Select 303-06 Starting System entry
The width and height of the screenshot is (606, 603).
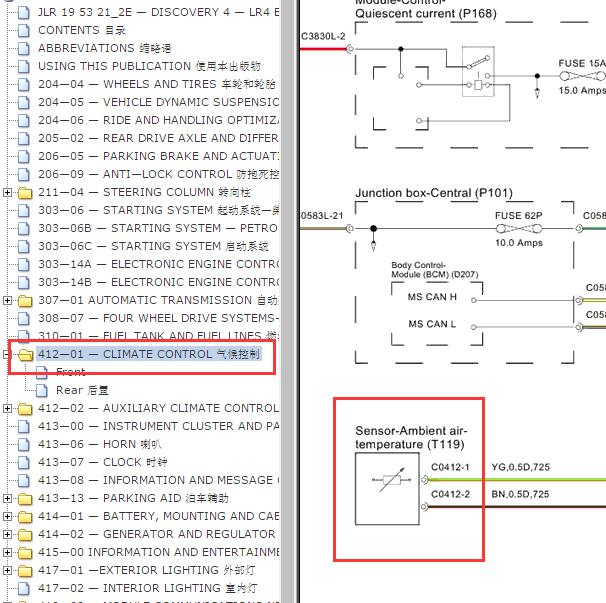(158, 210)
